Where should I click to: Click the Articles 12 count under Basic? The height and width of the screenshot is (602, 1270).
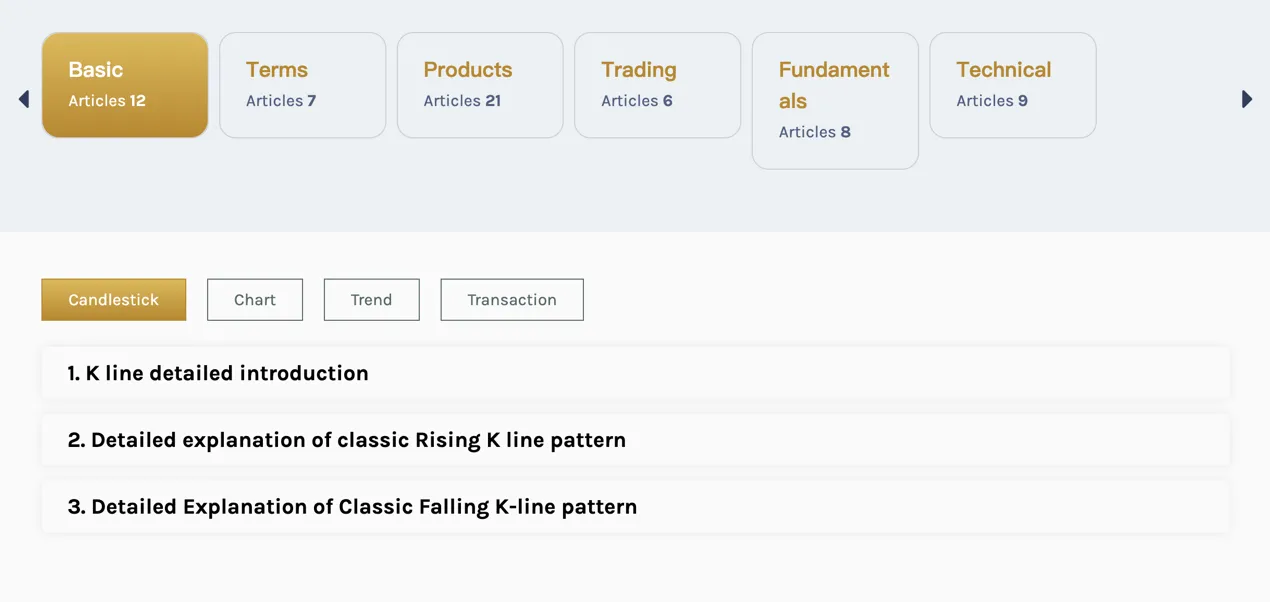tap(107, 101)
